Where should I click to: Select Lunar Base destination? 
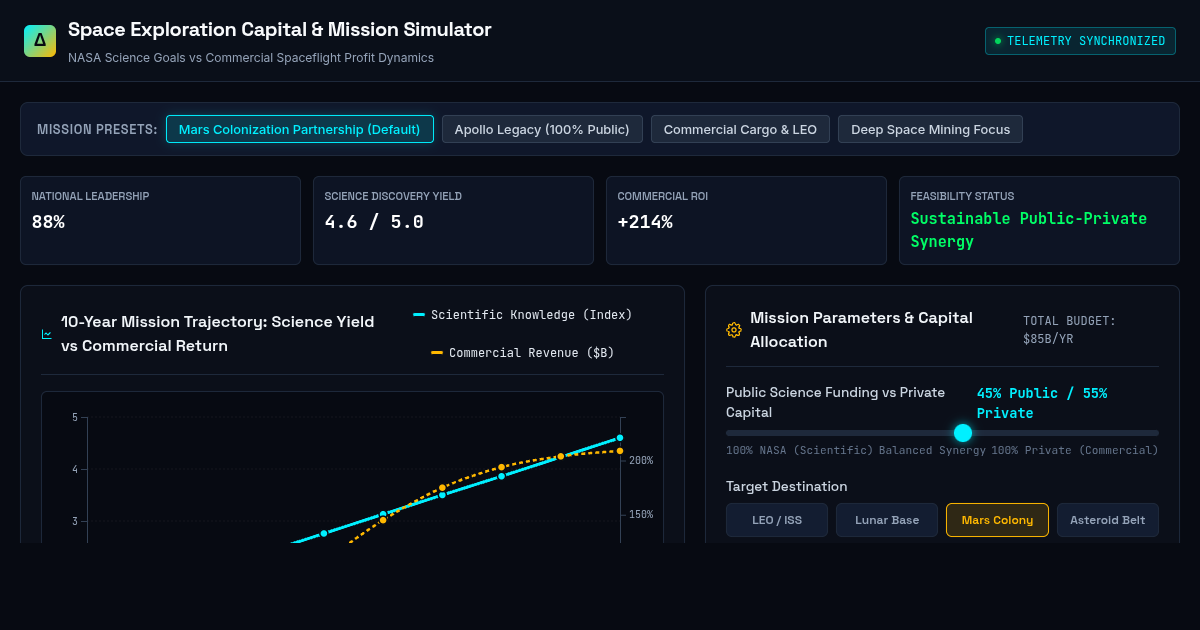pos(887,520)
